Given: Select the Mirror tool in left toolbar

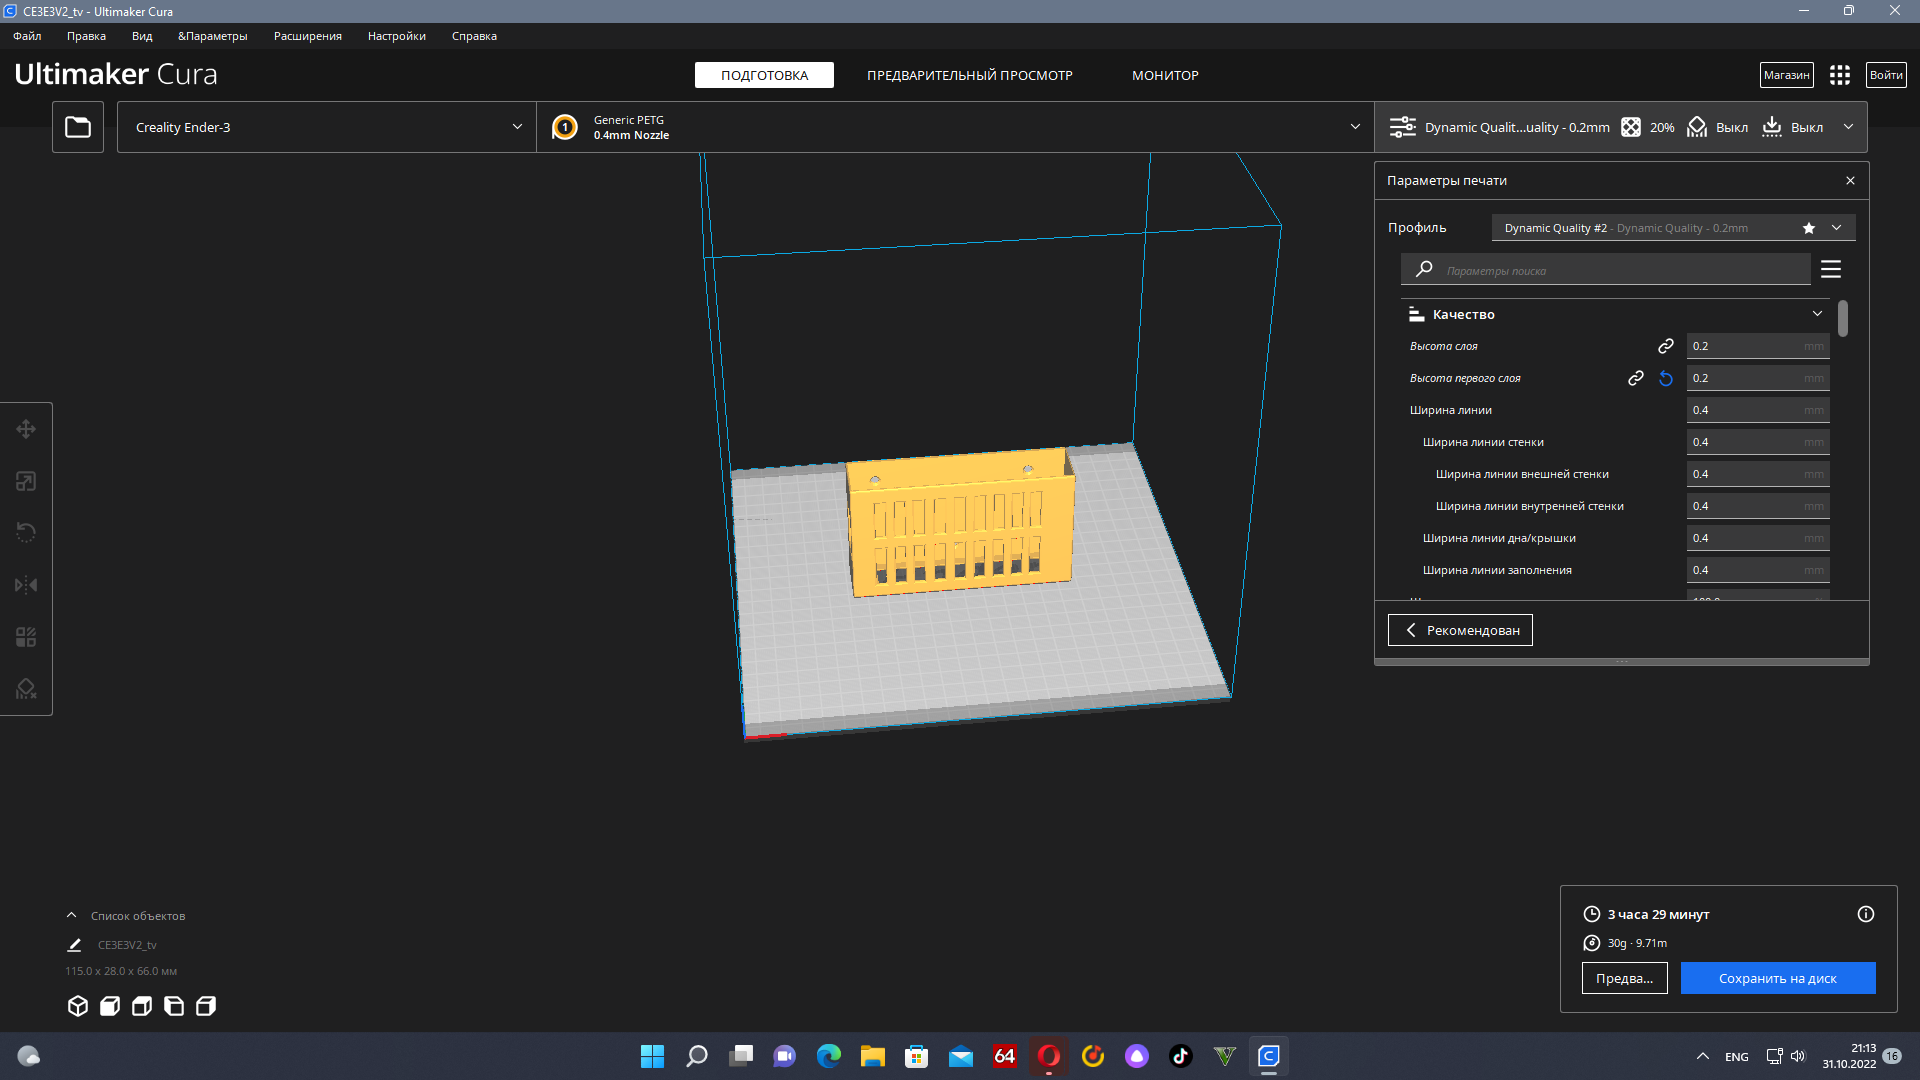Looking at the screenshot, I should point(26,585).
